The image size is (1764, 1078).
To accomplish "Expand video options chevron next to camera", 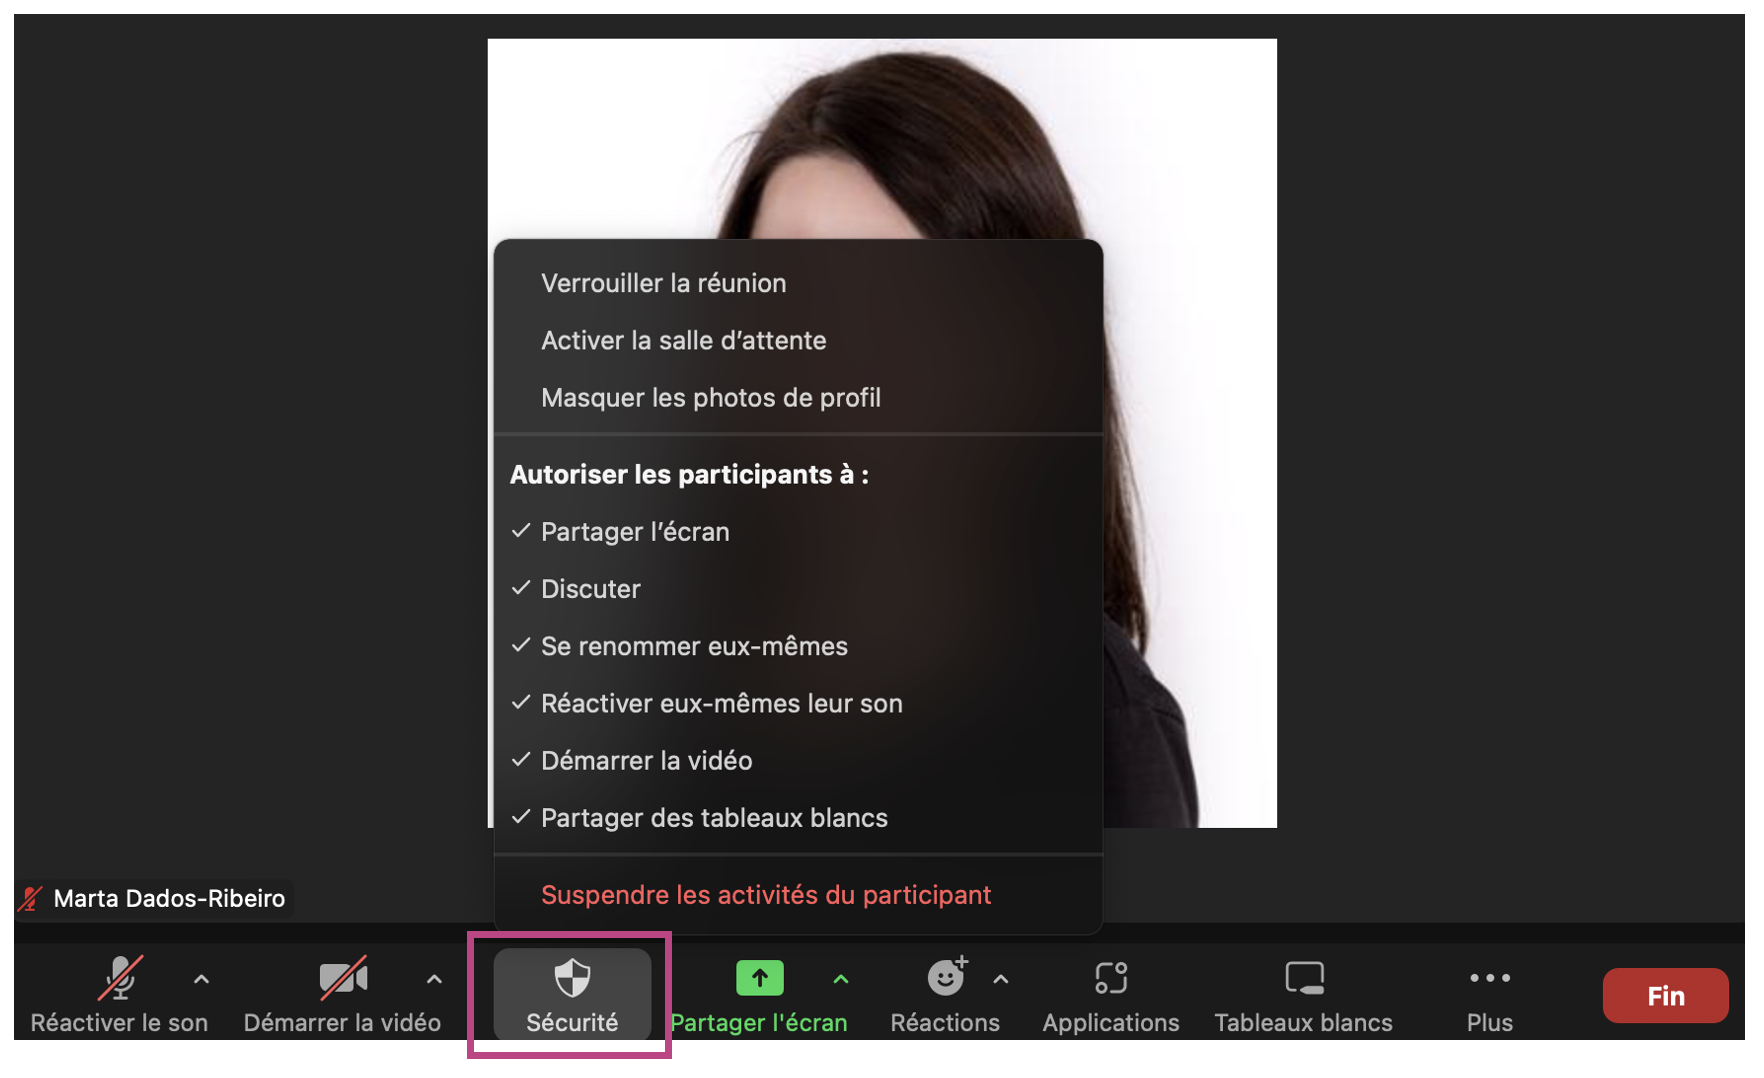I will pyautogui.click(x=434, y=979).
